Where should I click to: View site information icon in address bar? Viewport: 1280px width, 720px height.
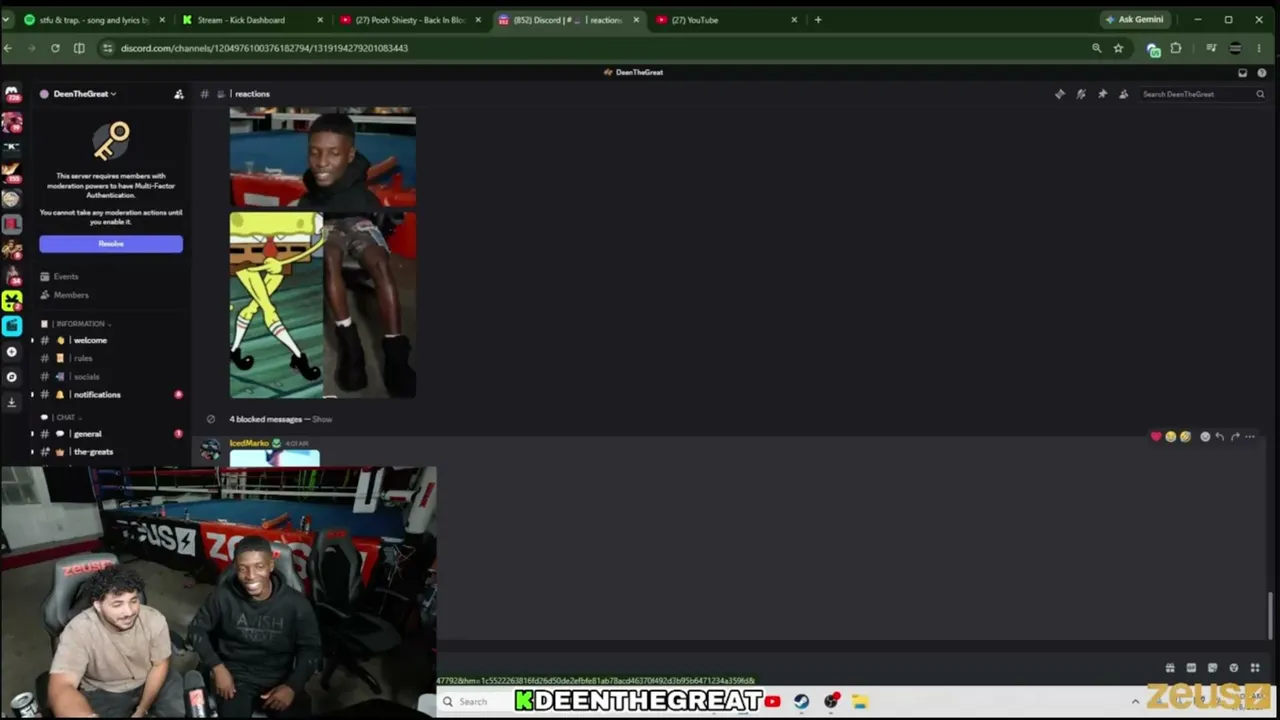107,48
